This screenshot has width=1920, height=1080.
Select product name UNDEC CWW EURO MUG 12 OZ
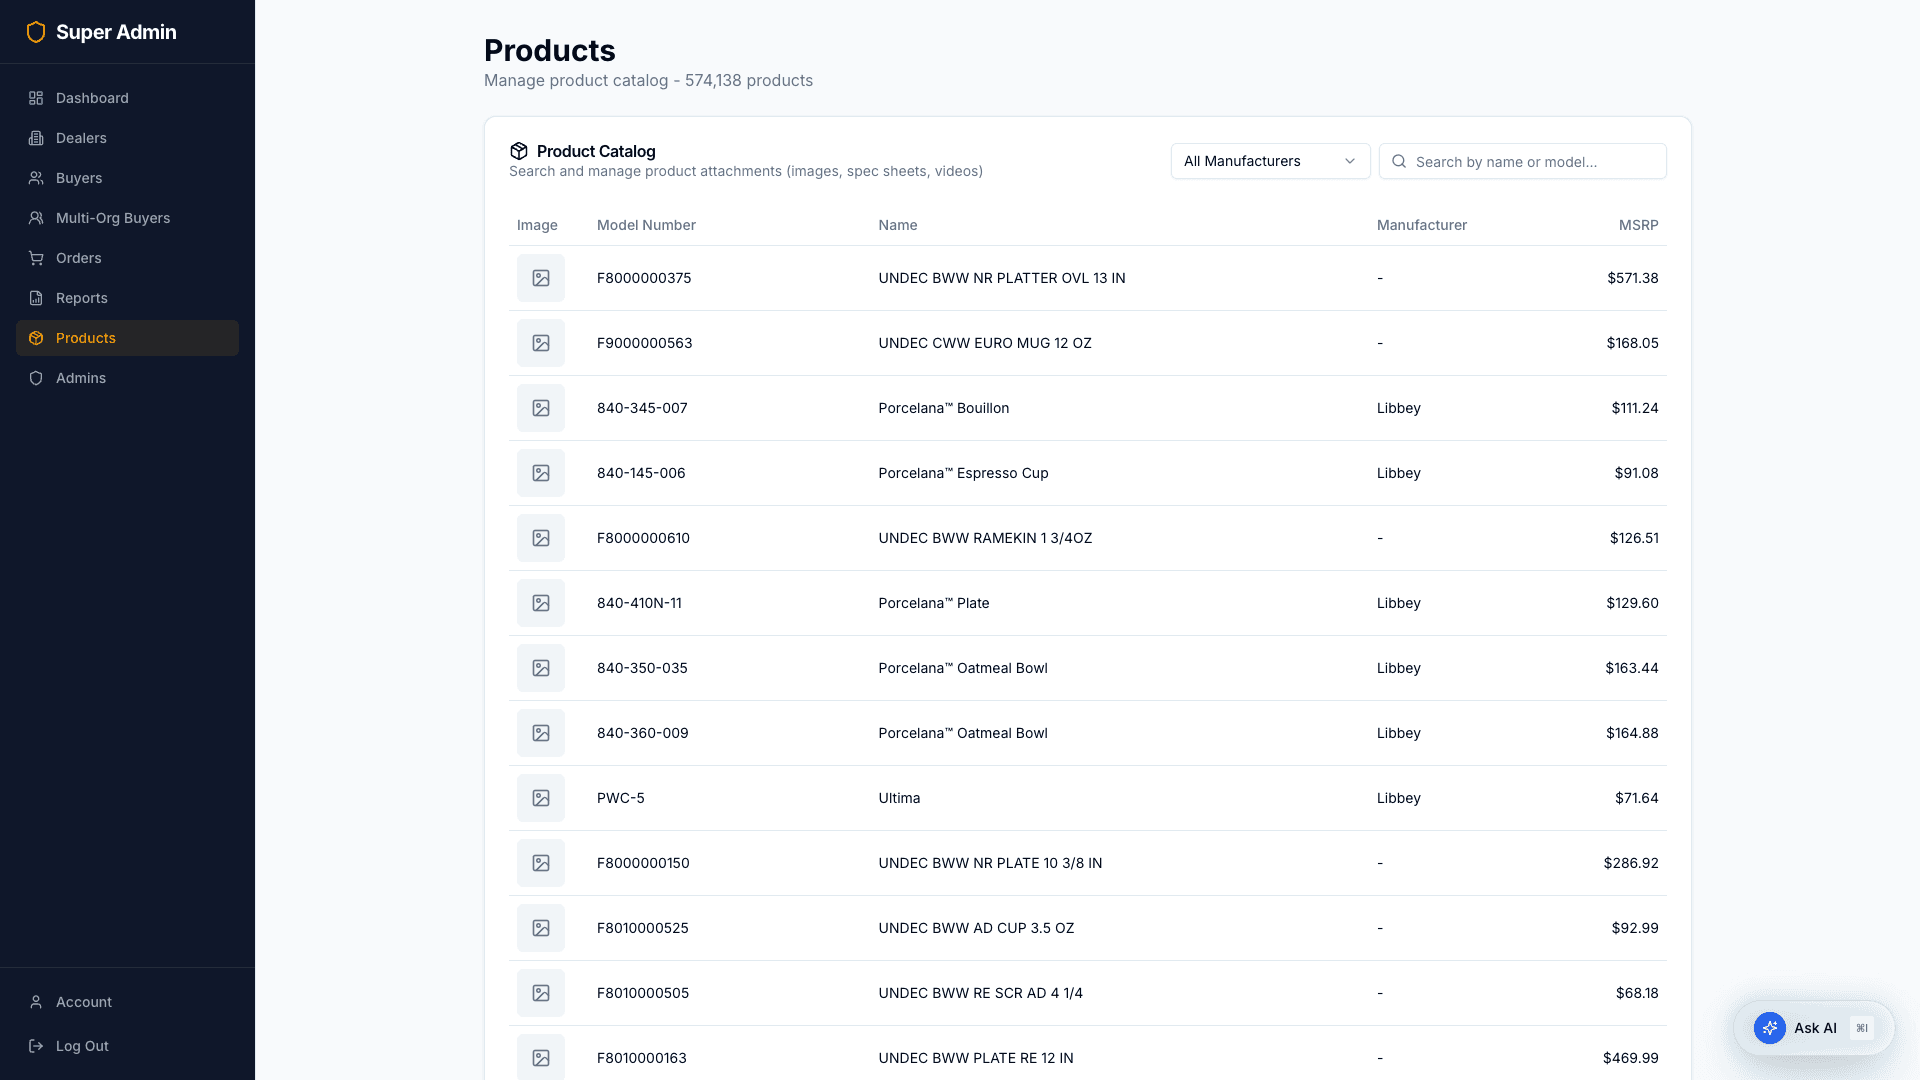[985, 343]
